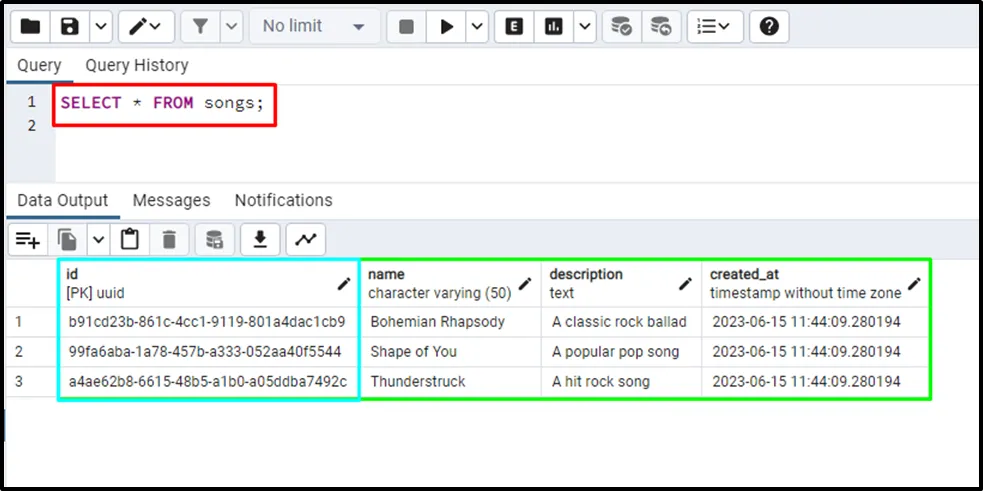Open the copy options dropdown arrow
Image resolution: width=983 pixels, height=491 pixels.
(98, 239)
